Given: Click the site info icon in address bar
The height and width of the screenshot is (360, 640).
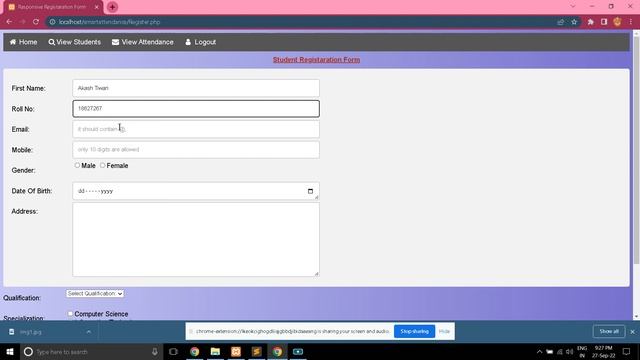Looking at the screenshot, I should 52,22.
